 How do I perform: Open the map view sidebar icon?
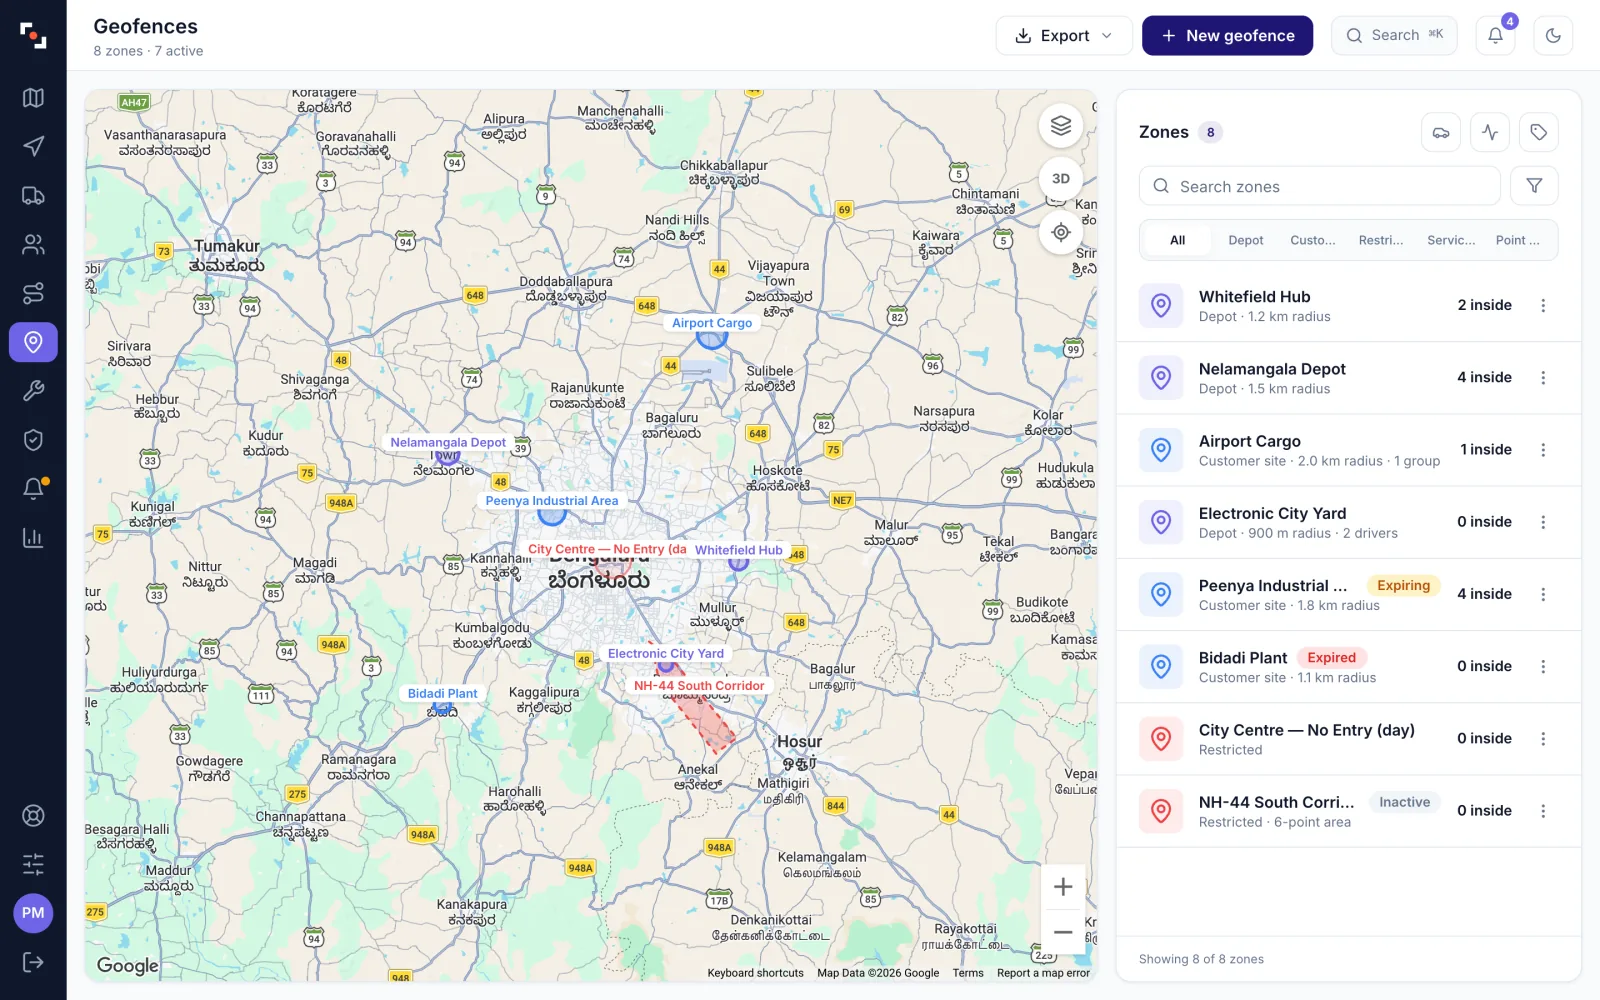33,98
